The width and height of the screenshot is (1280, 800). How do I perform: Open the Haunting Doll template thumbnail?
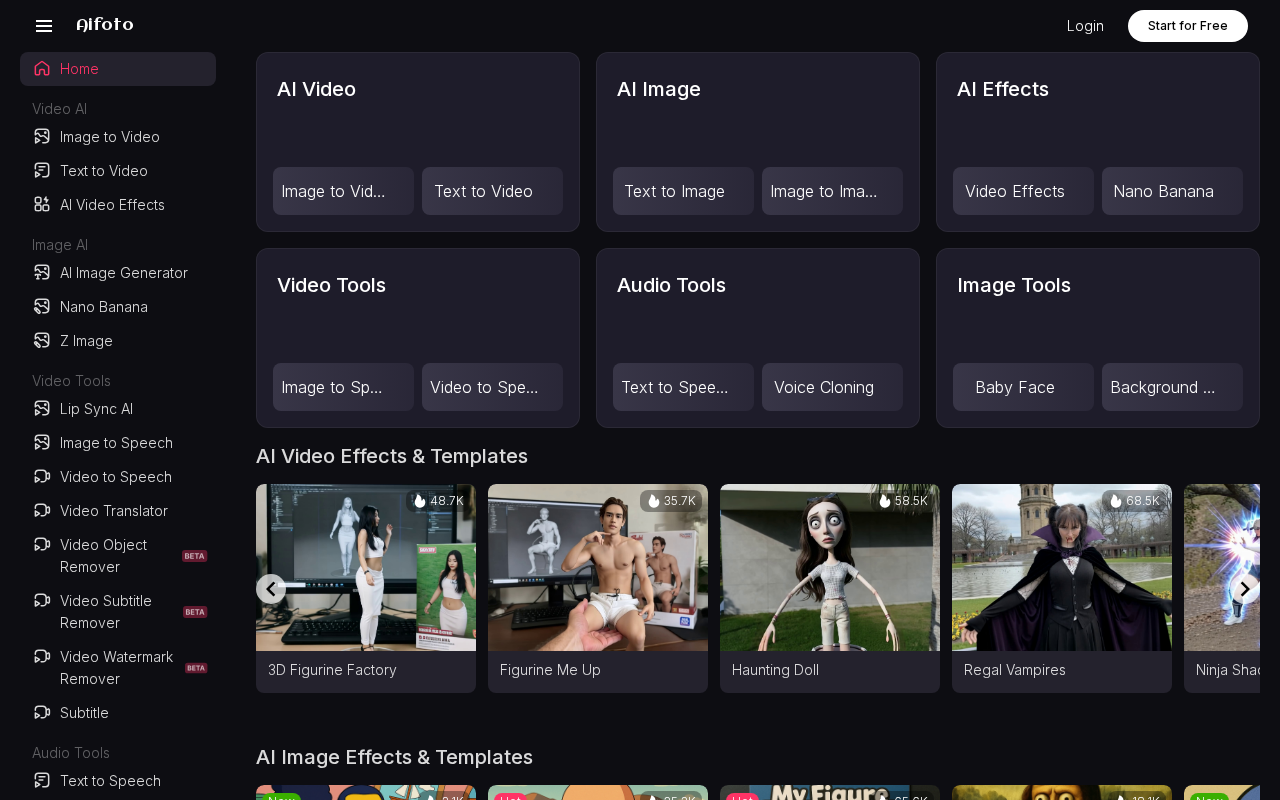(829, 568)
